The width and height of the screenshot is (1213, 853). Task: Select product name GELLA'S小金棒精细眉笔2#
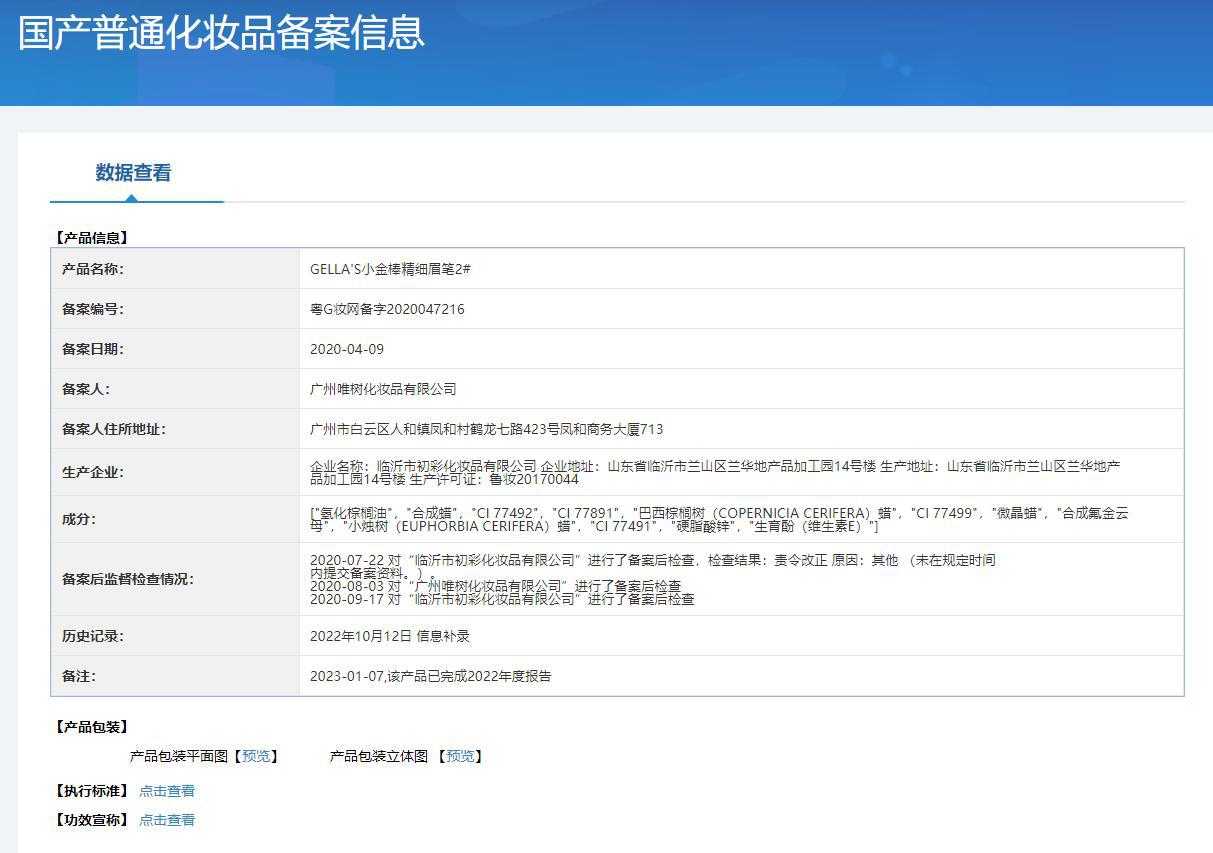pos(391,269)
